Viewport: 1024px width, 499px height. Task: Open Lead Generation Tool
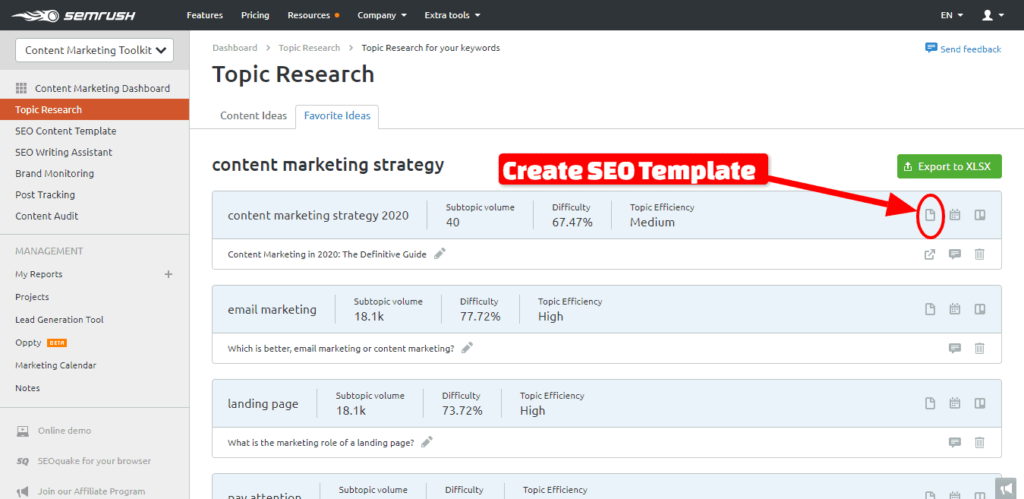tap(59, 319)
